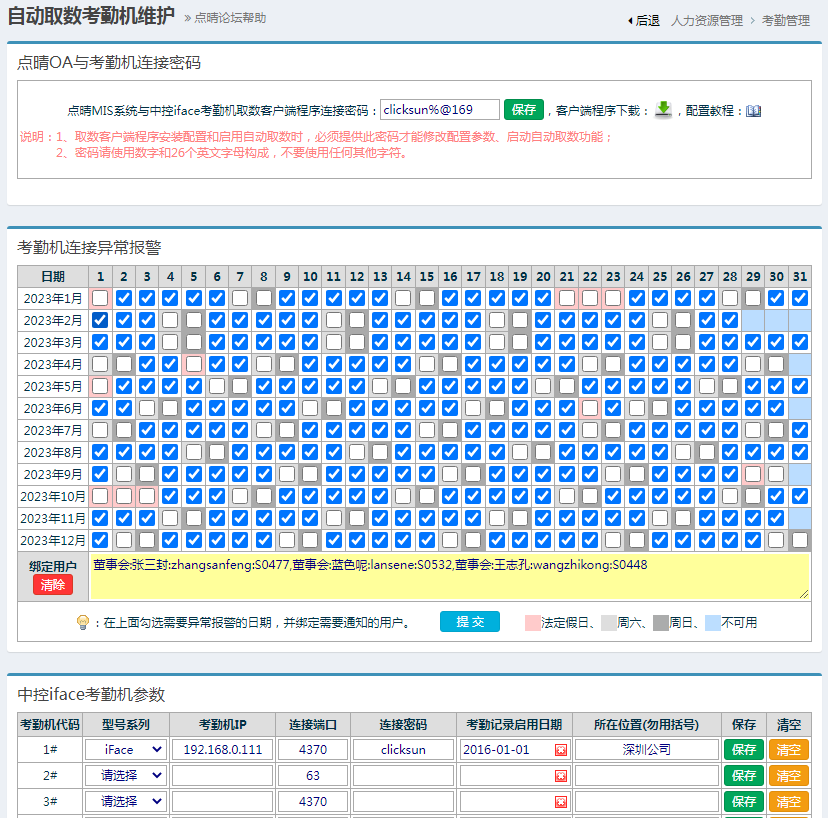Click the 1# machine code cell
The height and width of the screenshot is (818, 828).
(50, 750)
